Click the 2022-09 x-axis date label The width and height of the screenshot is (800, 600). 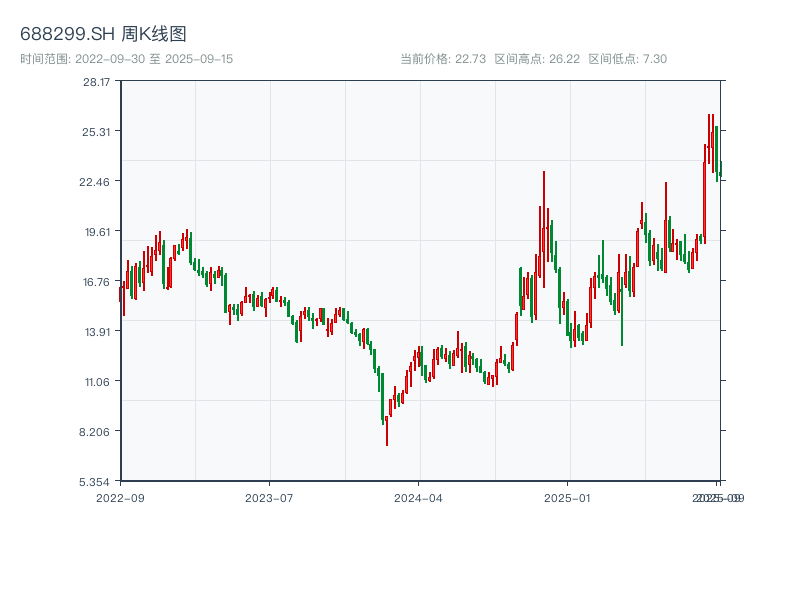pyautogui.click(x=120, y=497)
